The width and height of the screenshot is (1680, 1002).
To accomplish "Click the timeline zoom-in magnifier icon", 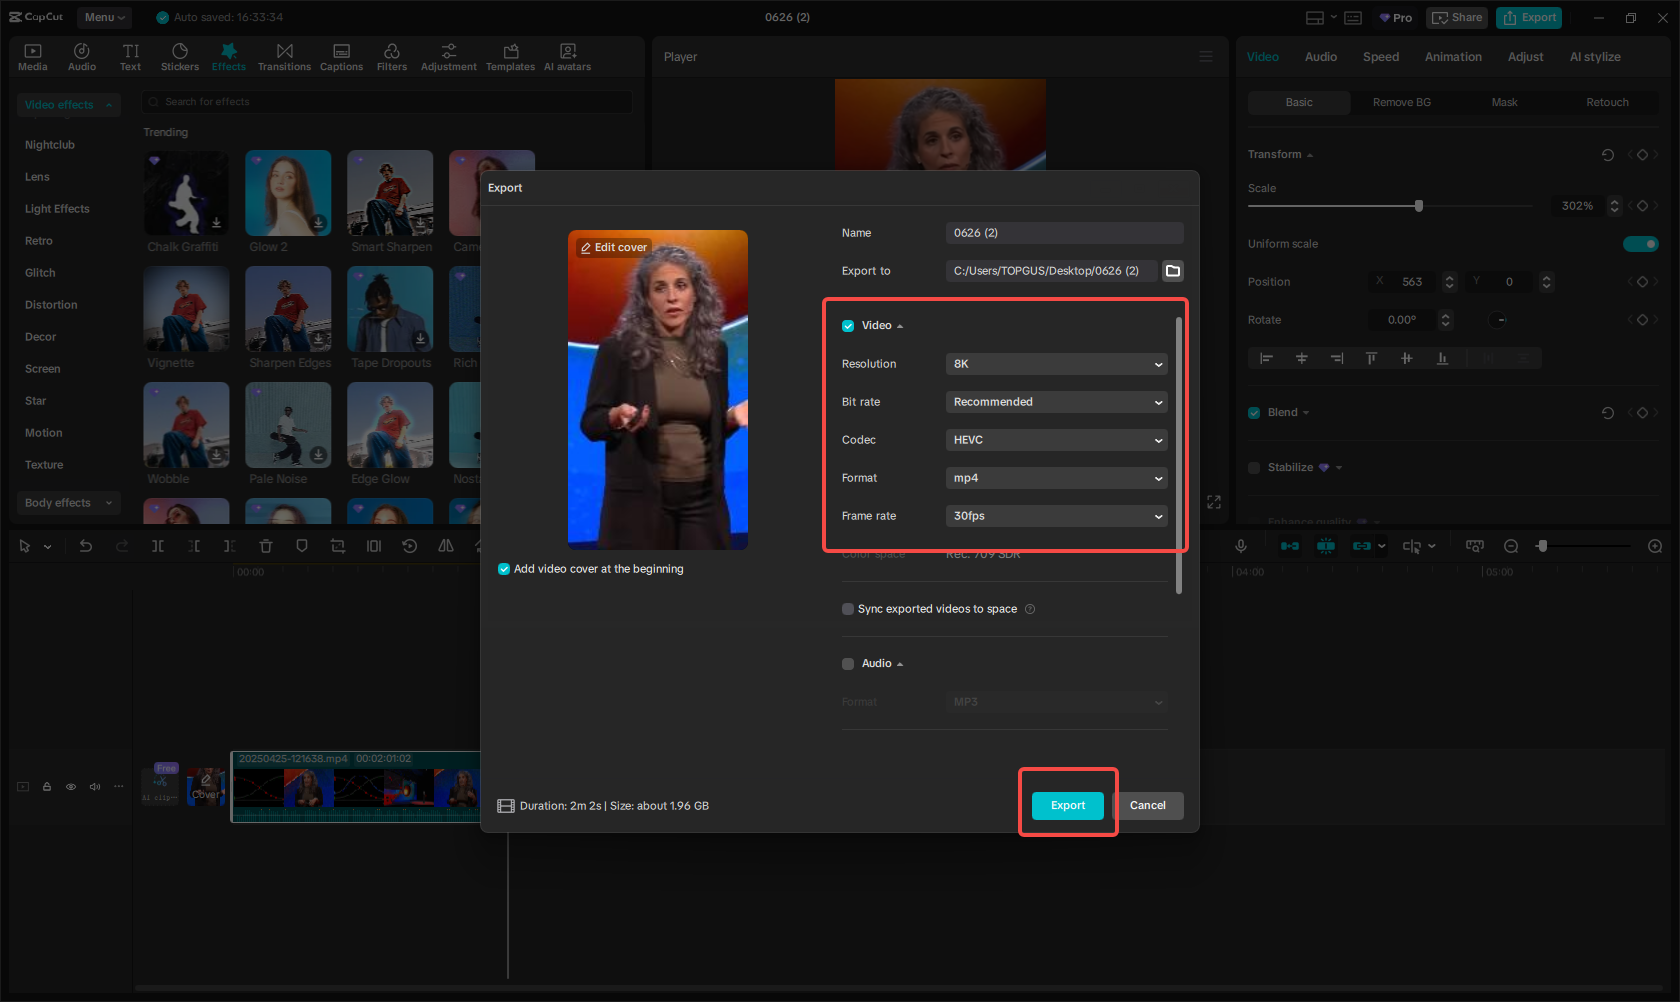I will tap(1654, 546).
